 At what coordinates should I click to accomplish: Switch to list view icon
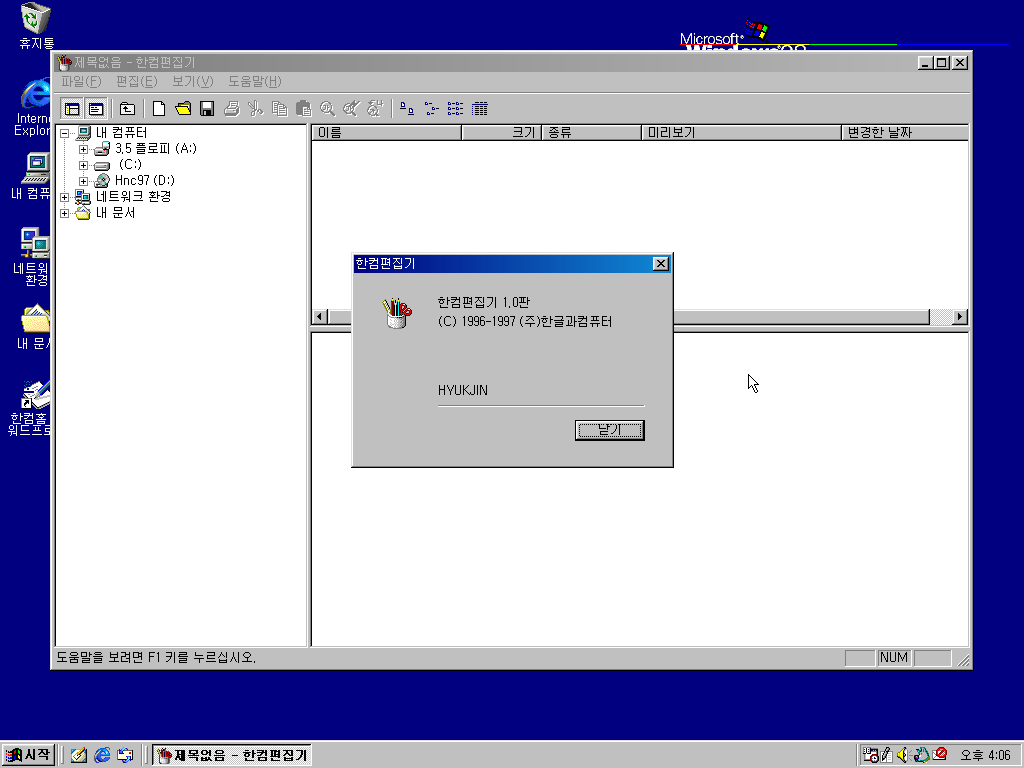[x=455, y=109]
